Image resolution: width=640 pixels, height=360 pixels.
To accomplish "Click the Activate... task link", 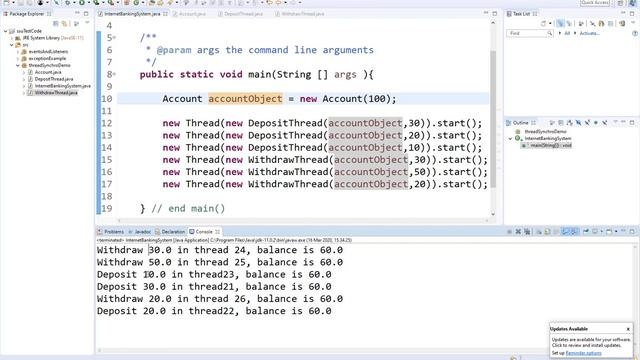I will click(x=589, y=33).
